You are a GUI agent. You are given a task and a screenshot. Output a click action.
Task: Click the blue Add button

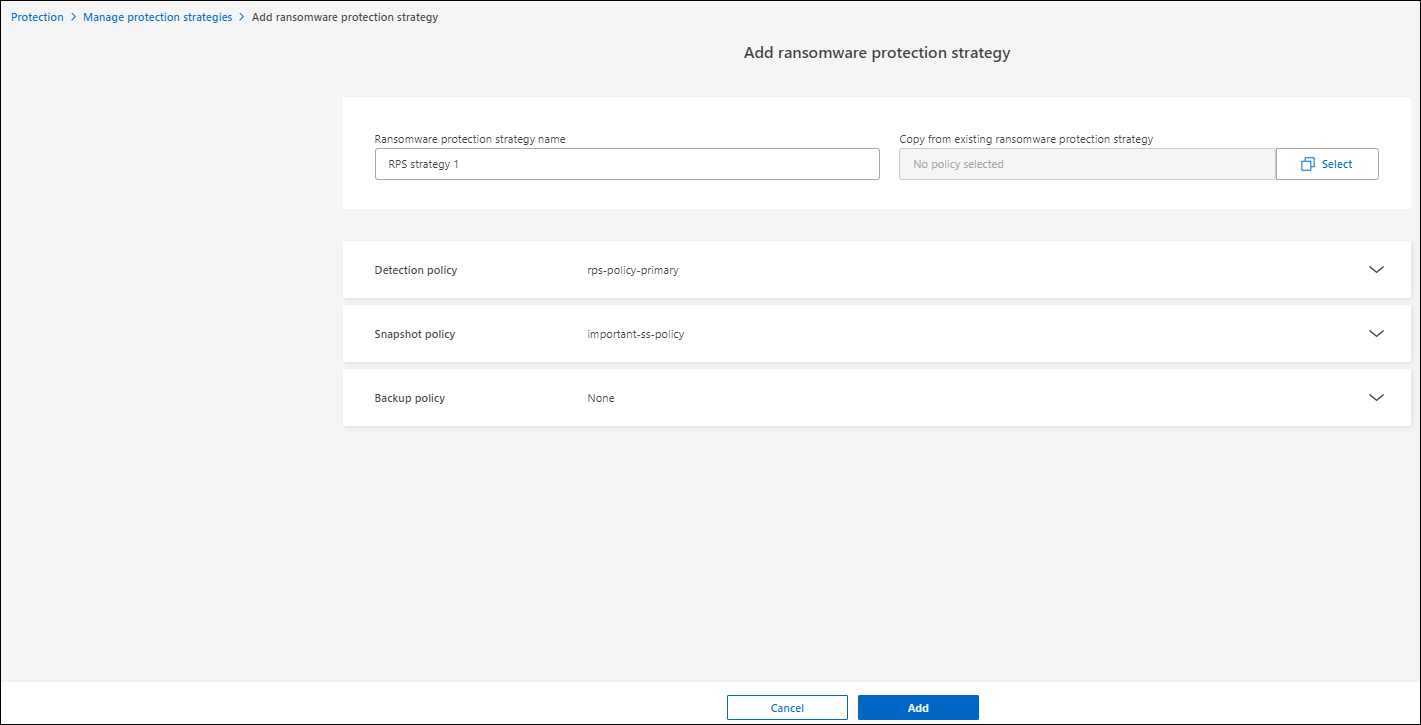click(918, 708)
